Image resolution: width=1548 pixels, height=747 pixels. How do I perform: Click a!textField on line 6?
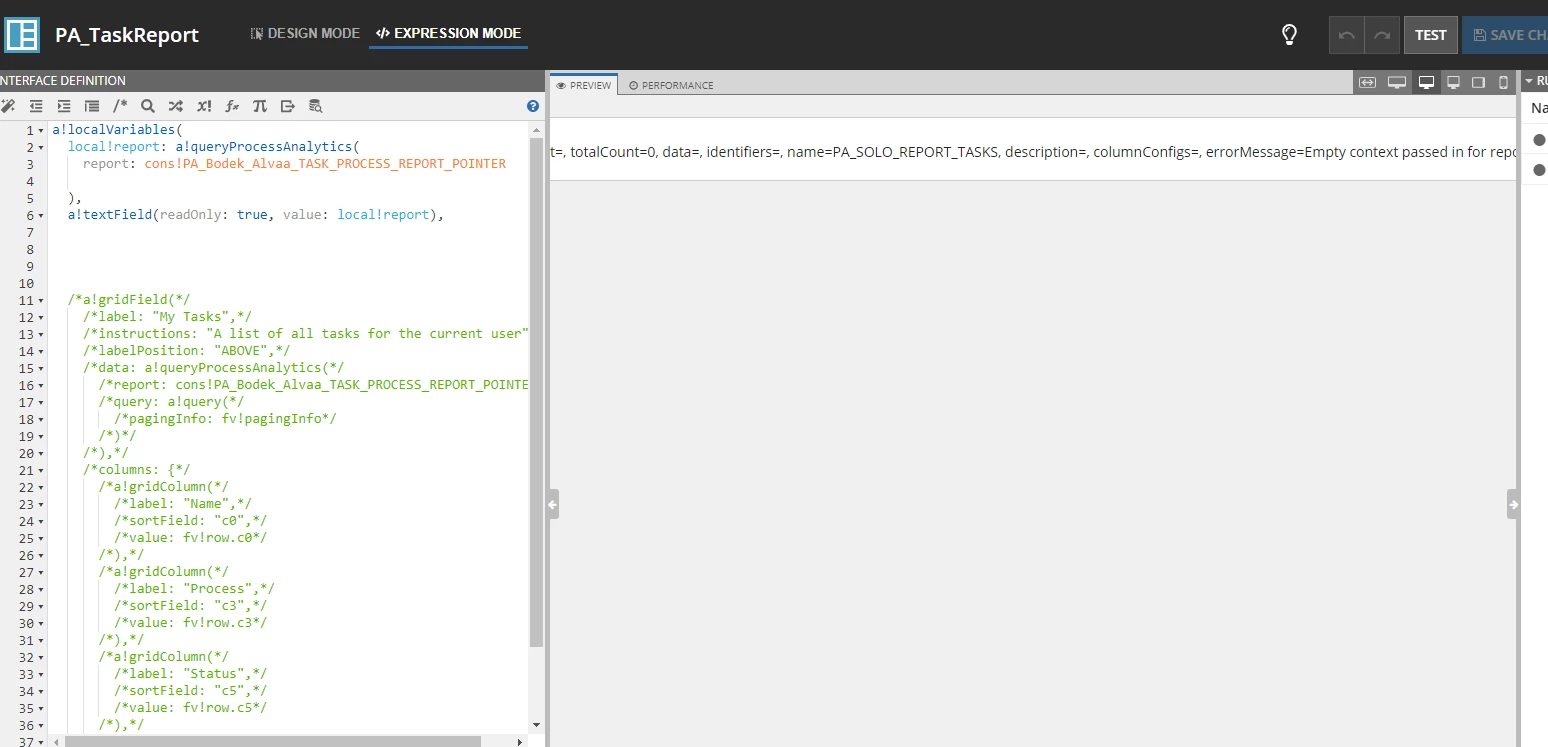tap(109, 215)
